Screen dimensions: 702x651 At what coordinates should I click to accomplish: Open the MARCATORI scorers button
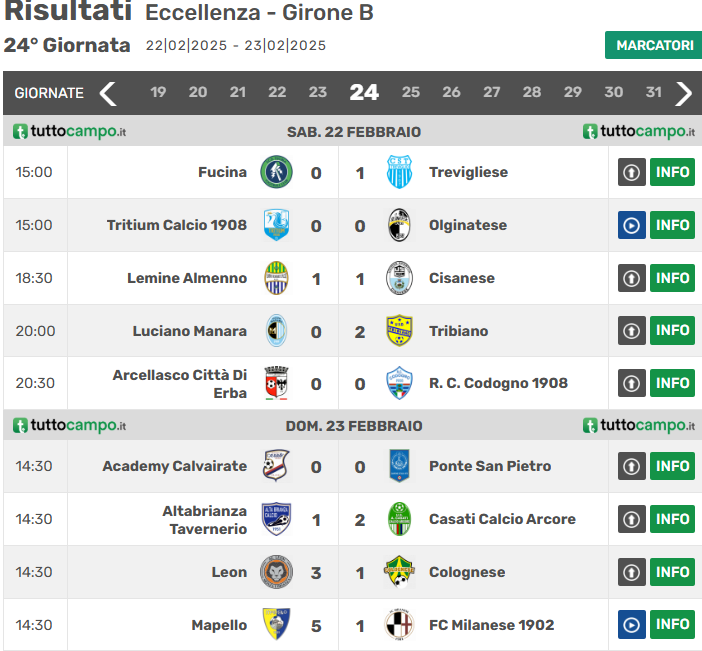click(653, 45)
